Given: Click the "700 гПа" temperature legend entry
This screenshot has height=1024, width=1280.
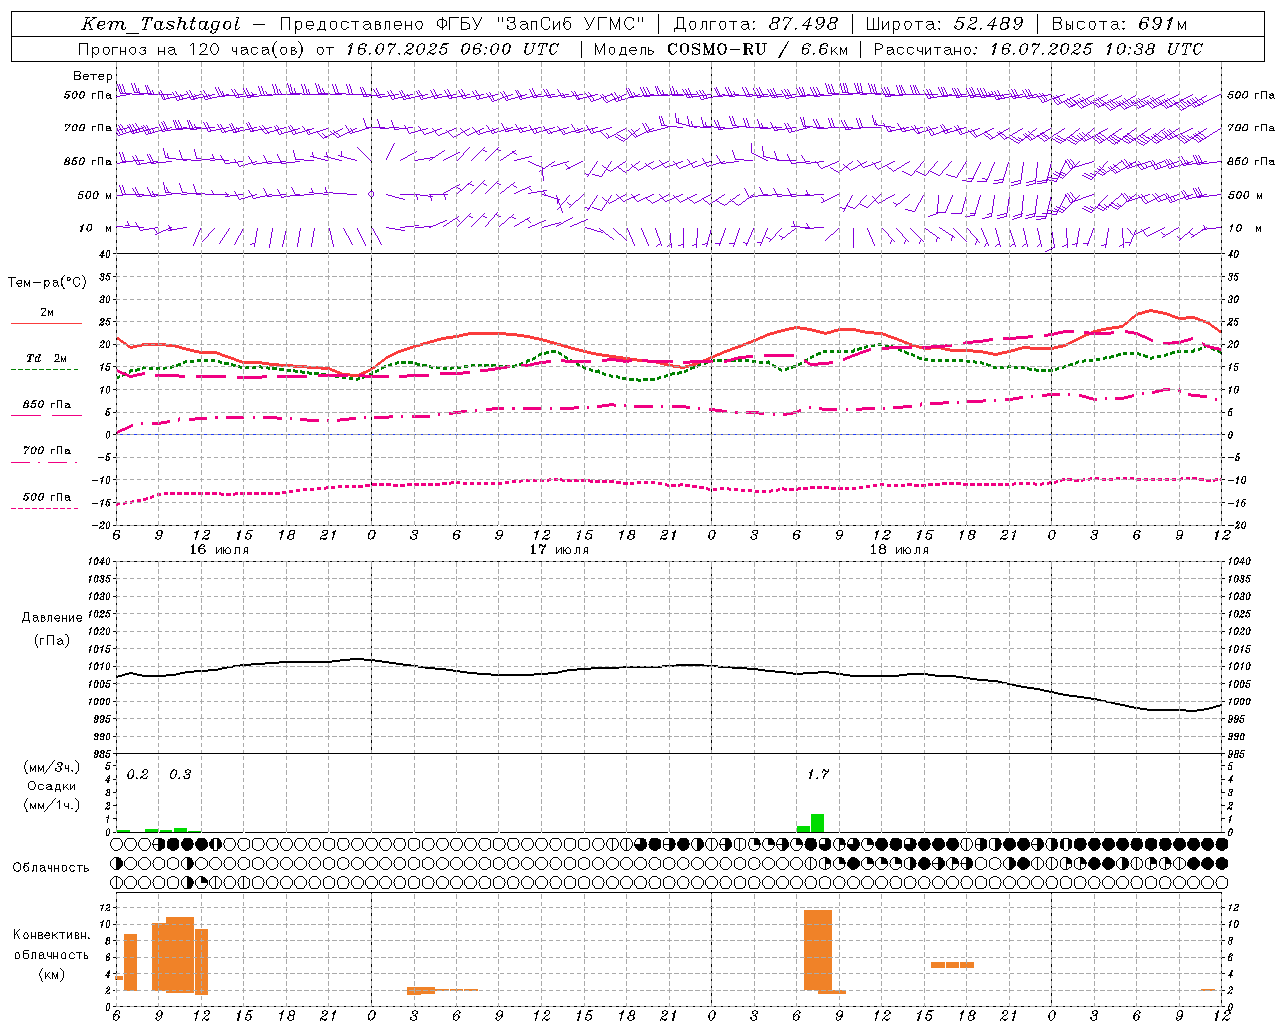Looking at the screenshot, I should [46, 451].
